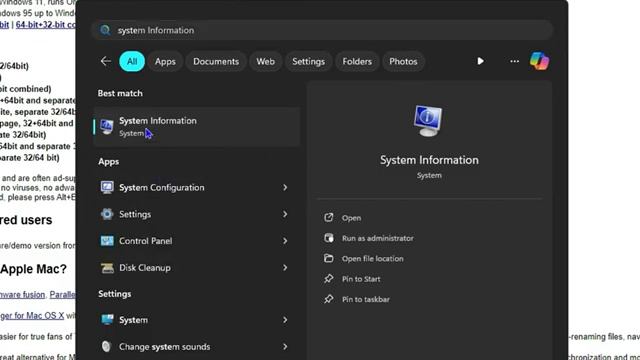Click the Mac OS X link in background page

tap(32, 316)
